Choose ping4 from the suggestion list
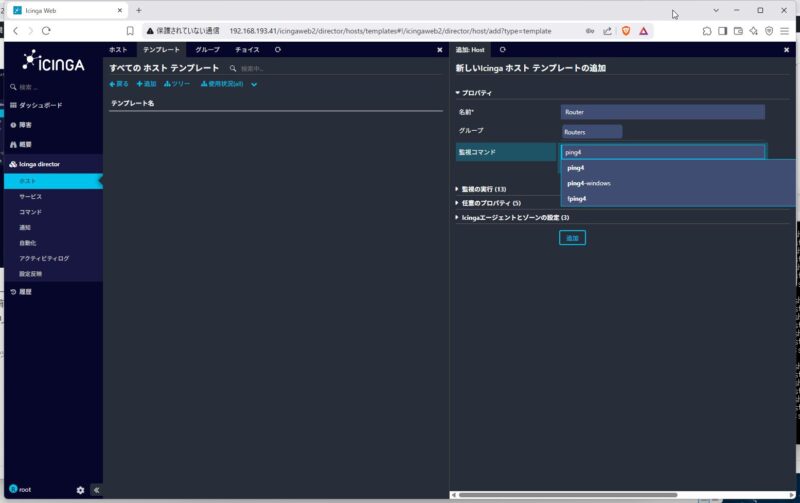 pyautogui.click(x=678, y=168)
